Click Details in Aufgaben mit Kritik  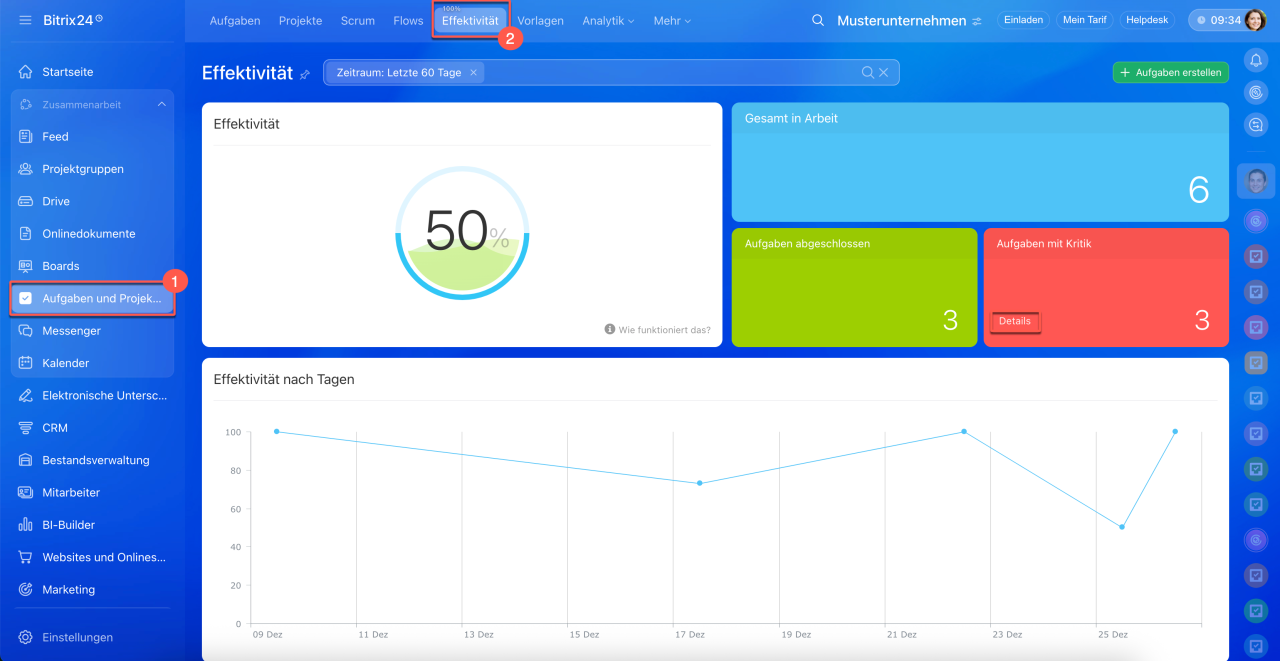[x=1014, y=321]
